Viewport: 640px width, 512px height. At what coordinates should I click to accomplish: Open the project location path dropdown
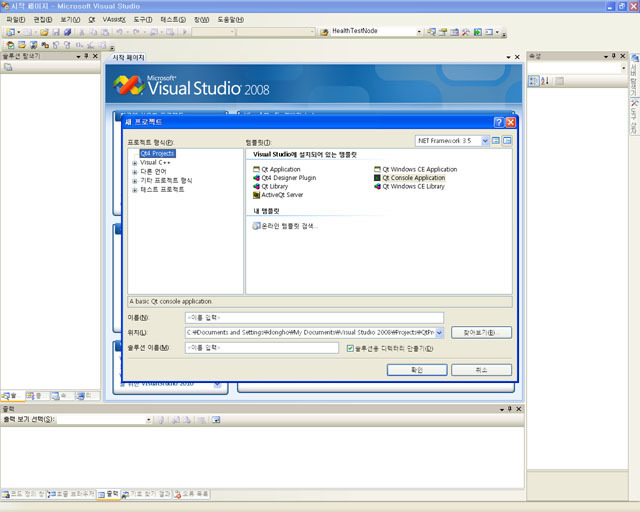pyautogui.click(x=439, y=332)
